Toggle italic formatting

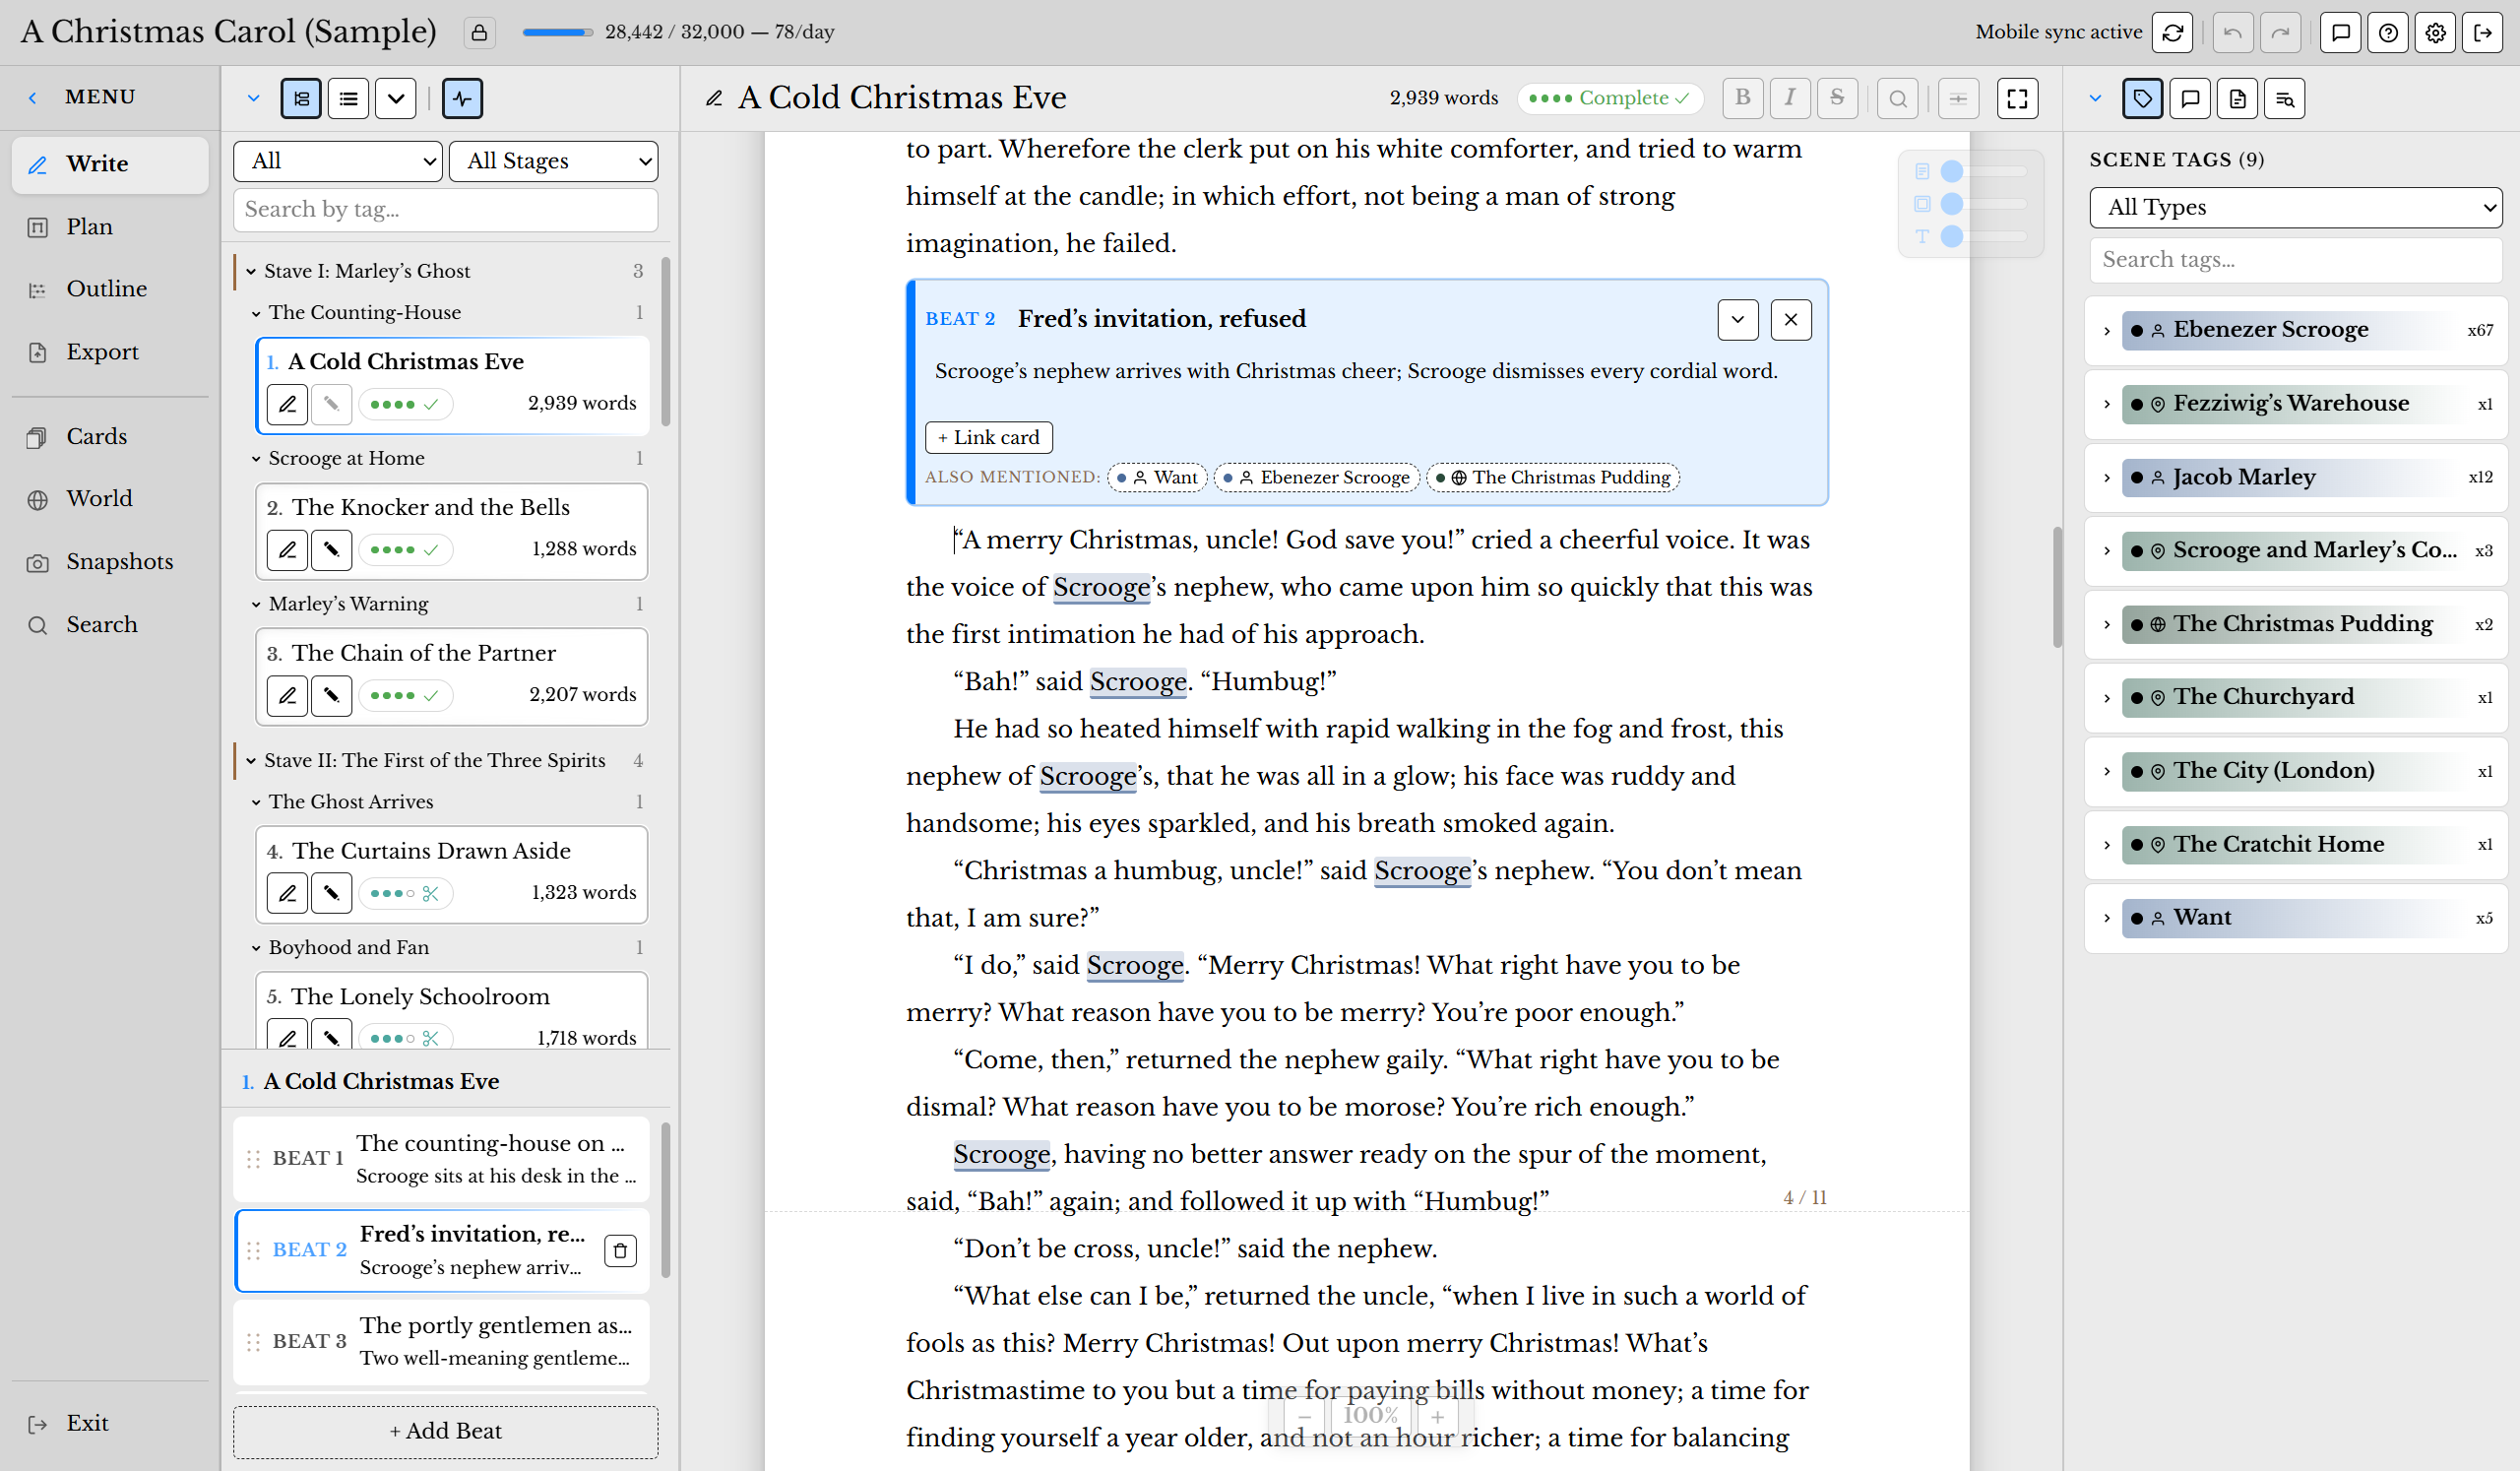point(1790,98)
